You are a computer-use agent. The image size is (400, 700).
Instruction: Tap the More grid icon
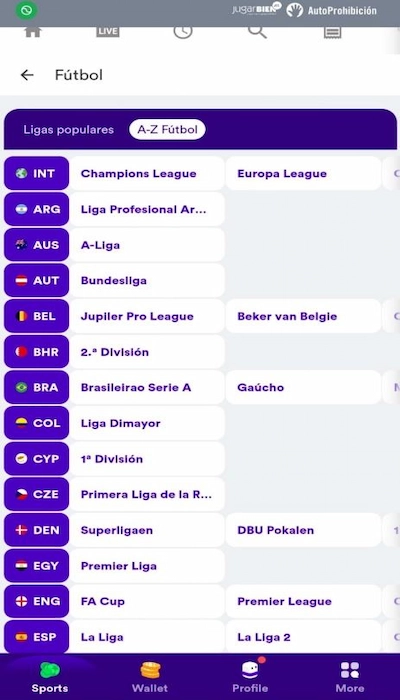click(350, 670)
